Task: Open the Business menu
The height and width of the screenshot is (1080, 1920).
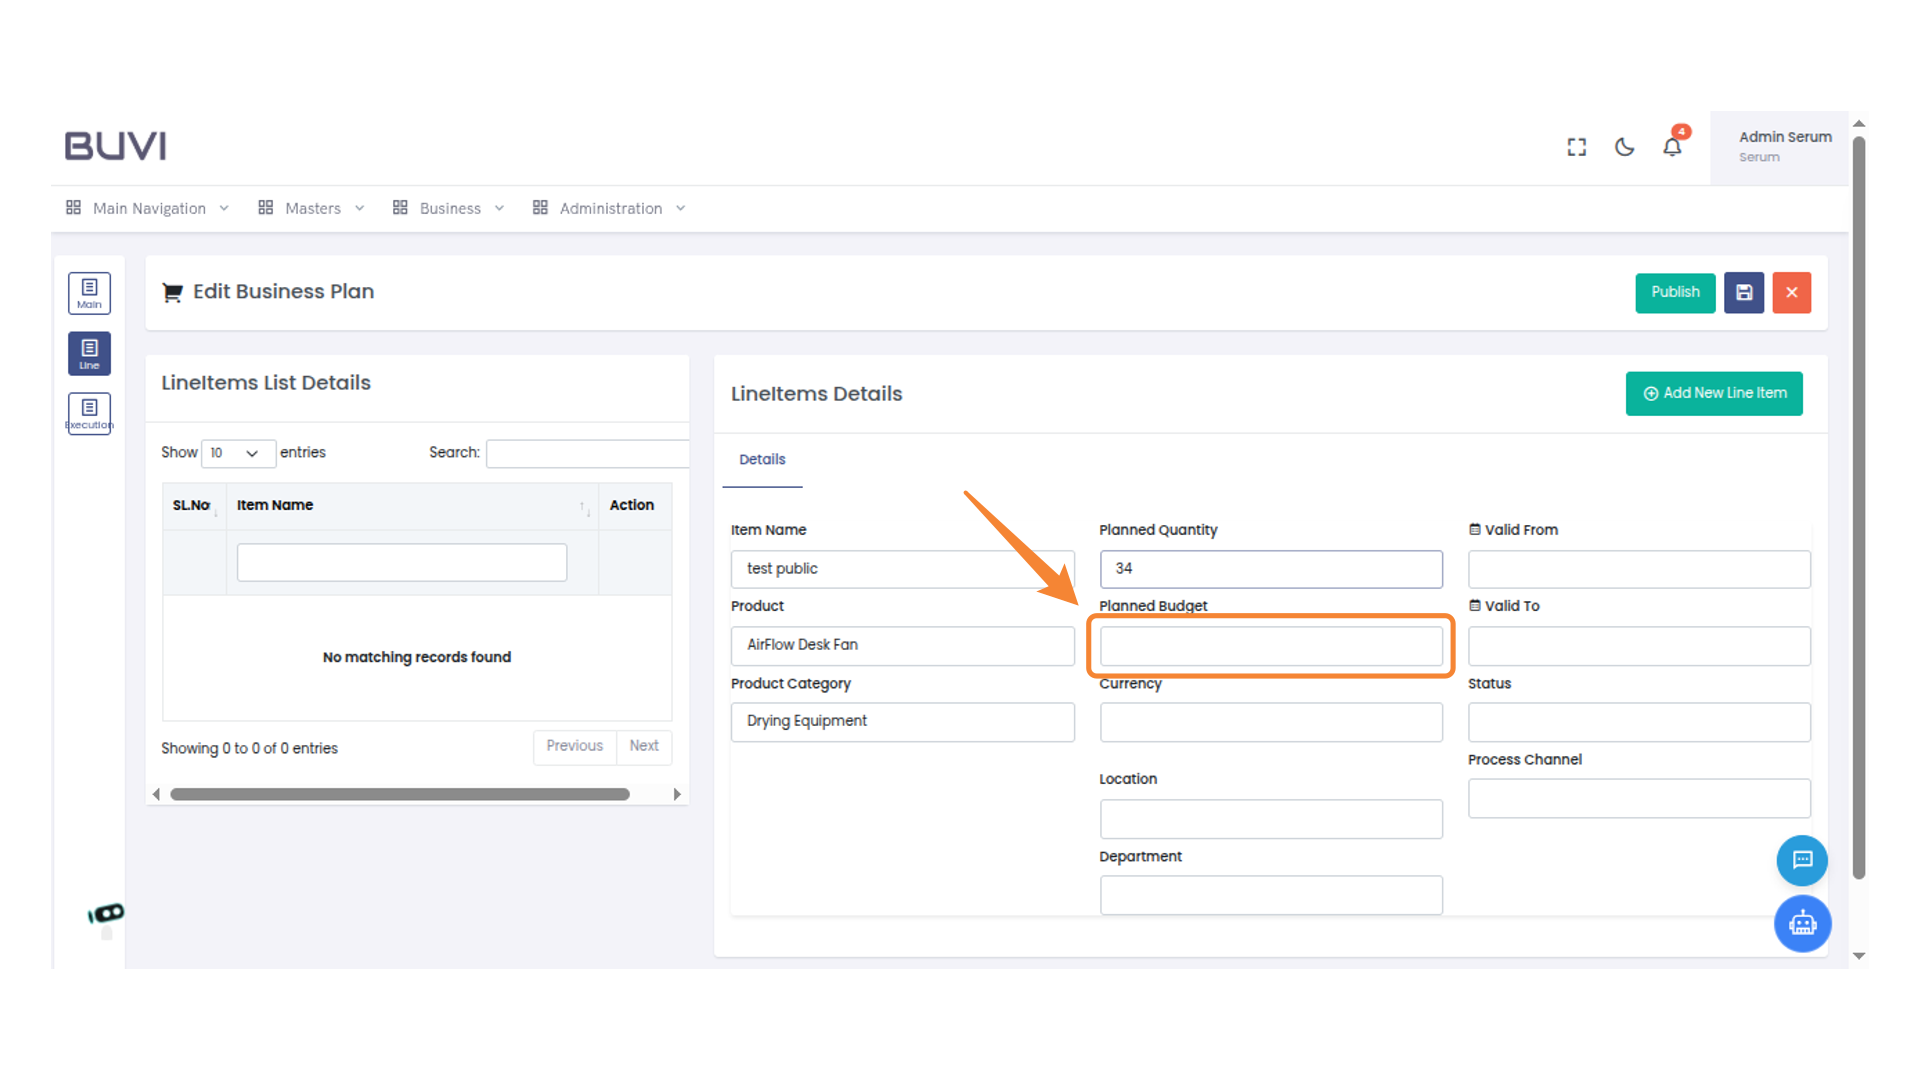Action: pos(448,208)
